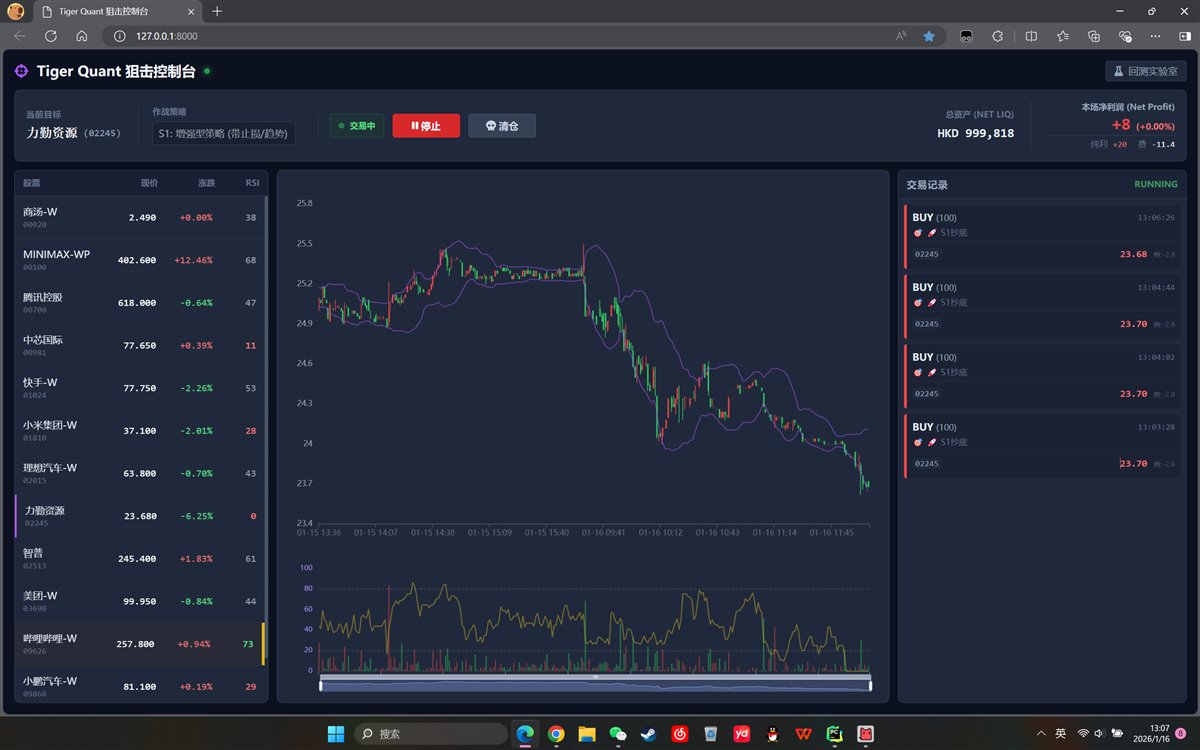The height and width of the screenshot is (750, 1200).
Task: Reload the page with refresh icon
Action: tap(51, 36)
